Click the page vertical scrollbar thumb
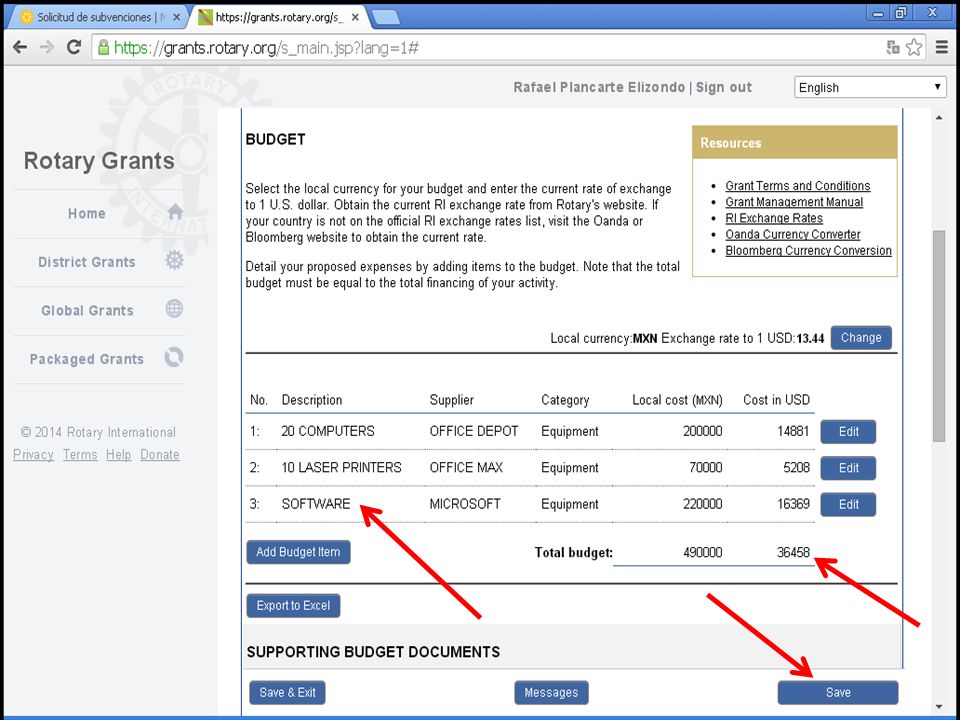This screenshot has height=720, width=960. point(939,336)
